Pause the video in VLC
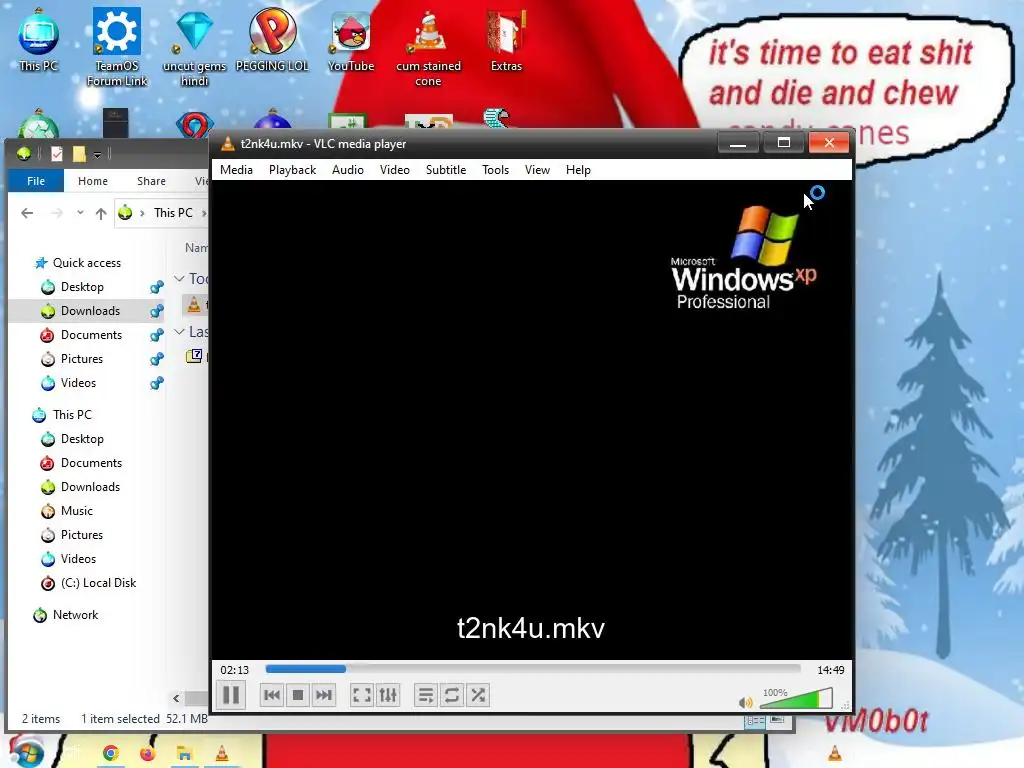 click(231, 695)
